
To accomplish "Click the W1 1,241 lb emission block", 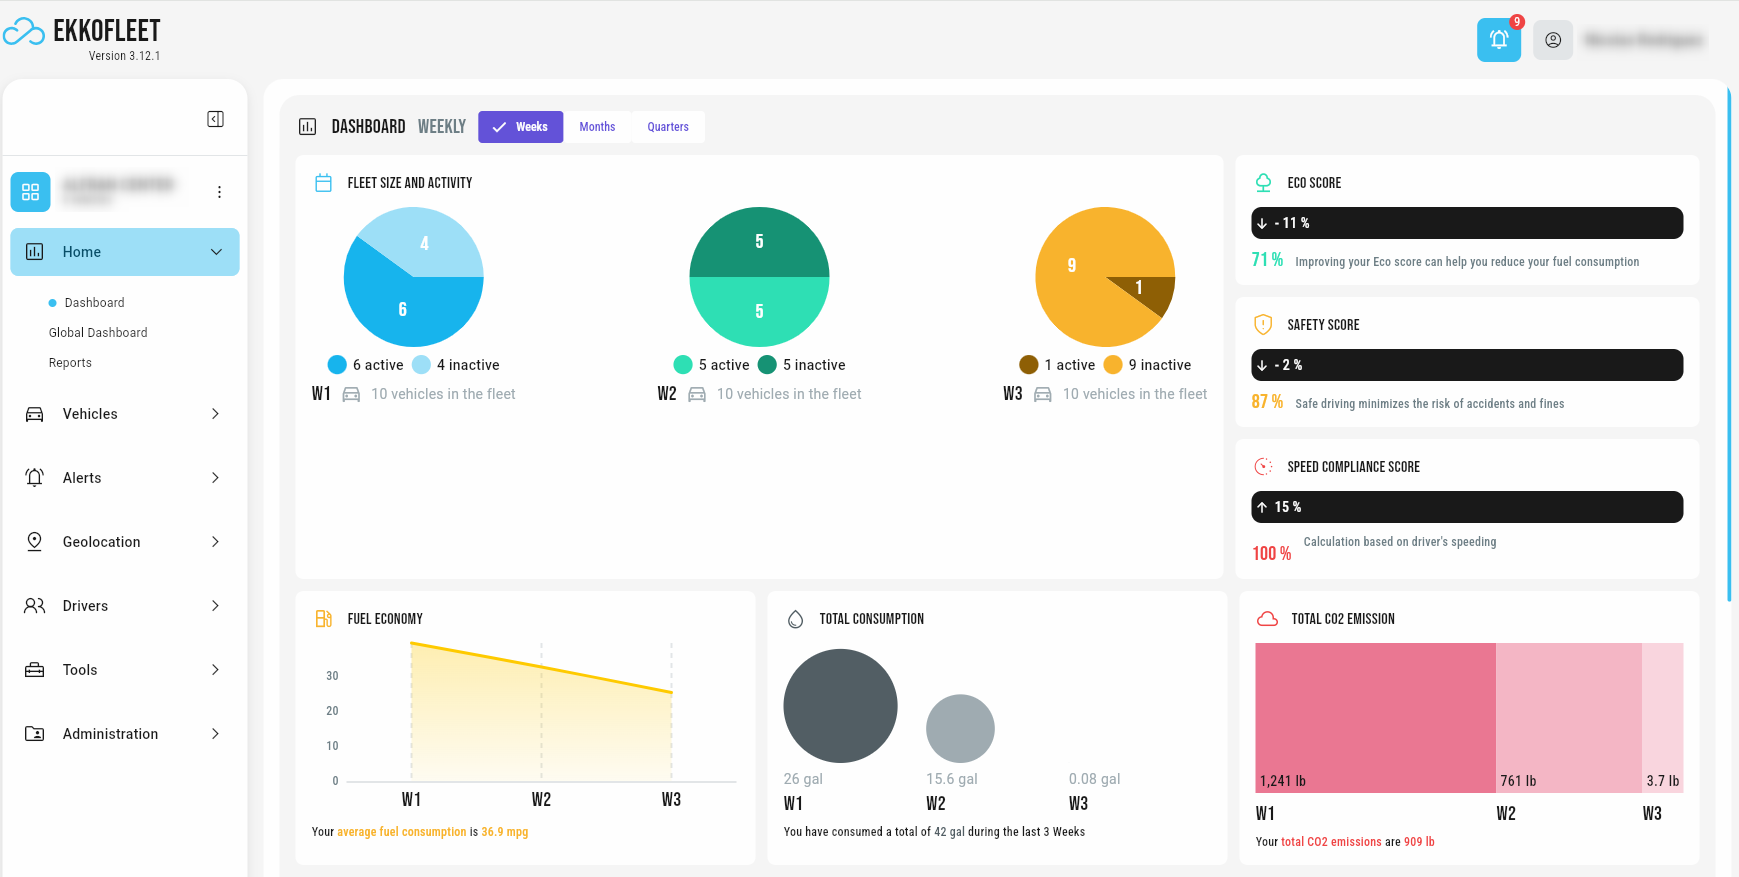I will tap(1374, 717).
